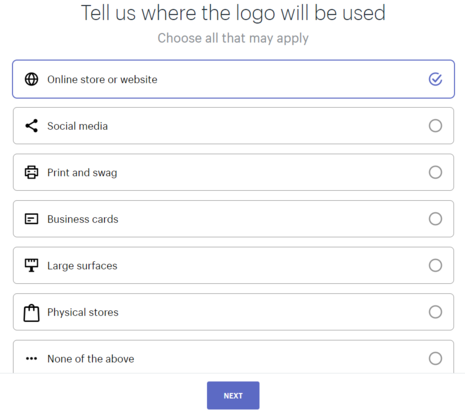Uncheck the Online store or website checkmark
This screenshot has height=412, width=465.
pyautogui.click(x=435, y=79)
